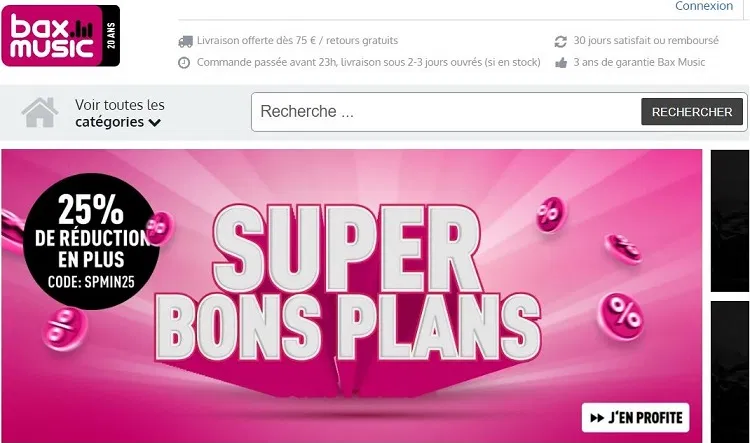Open the Connexion login link
The image size is (750, 443).
coord(704,6)
